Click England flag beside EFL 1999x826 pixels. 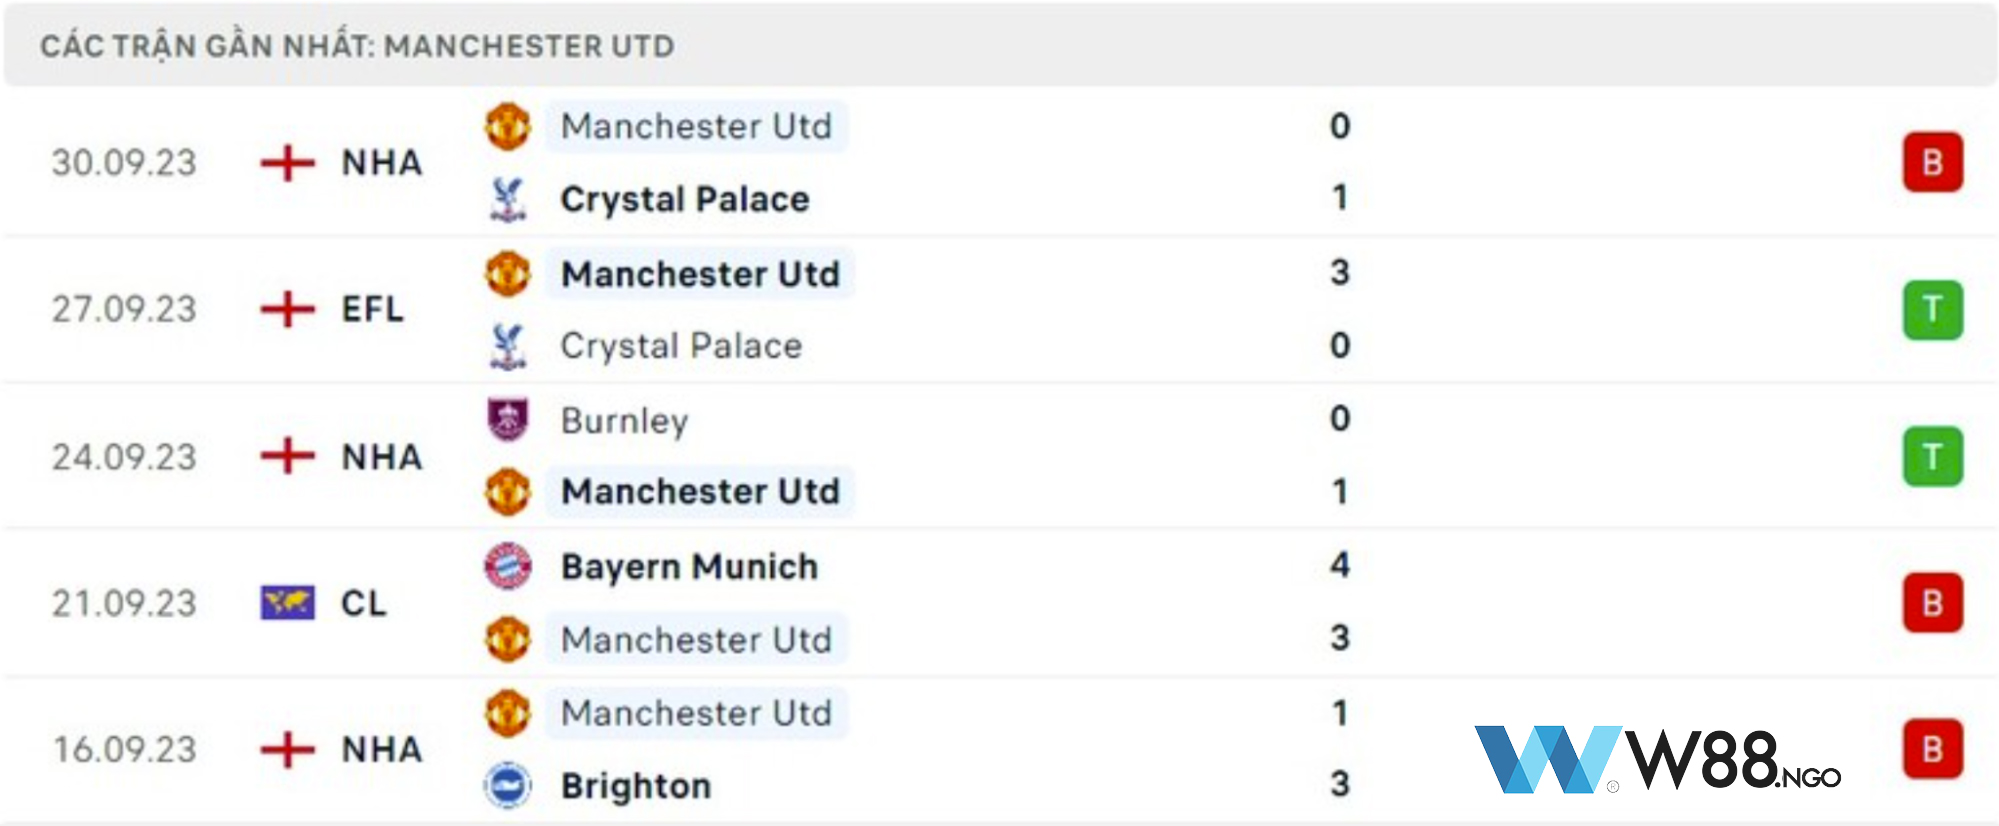[x=287, y=309]
